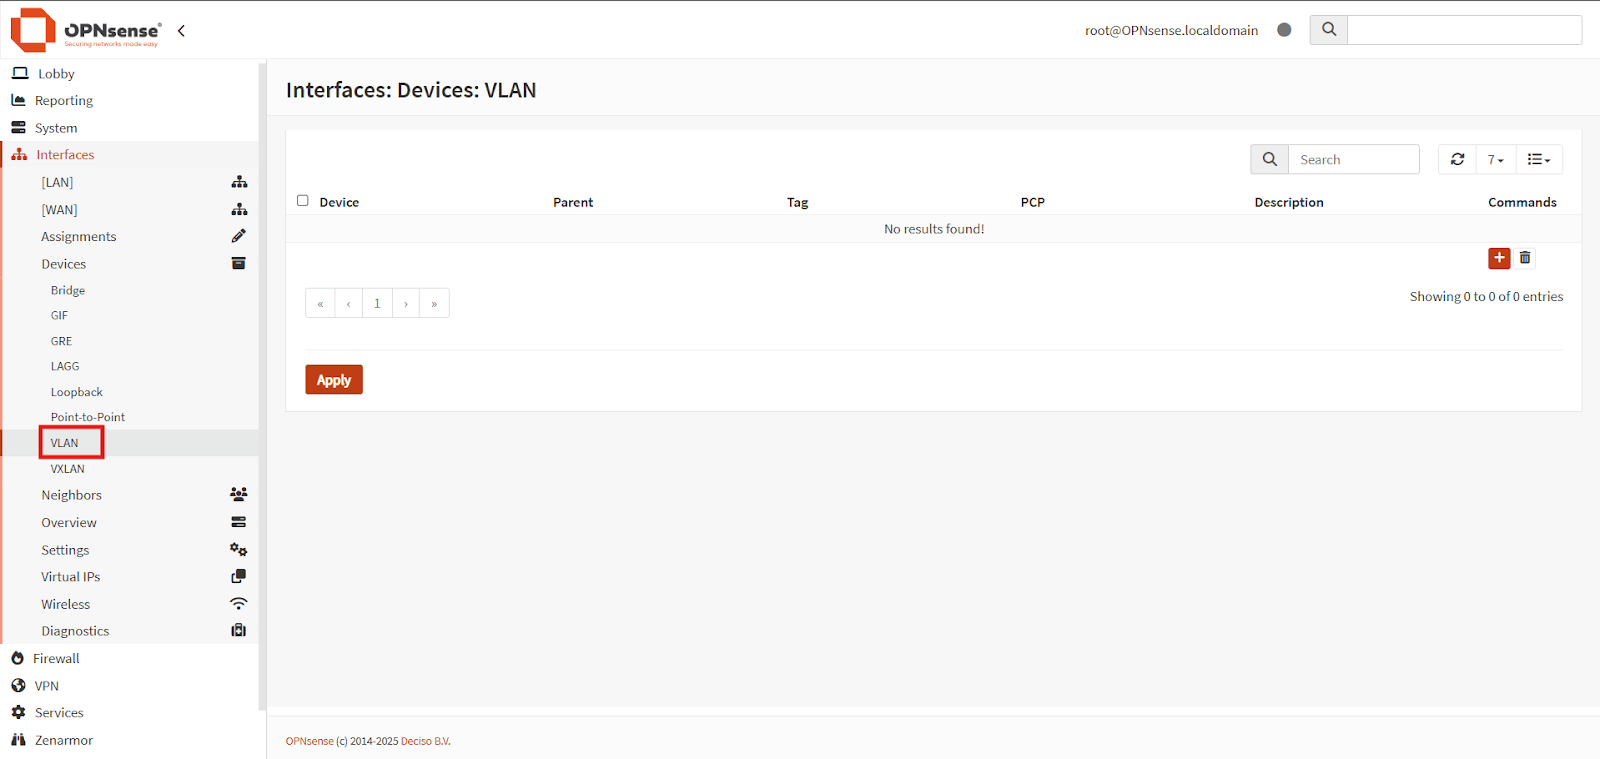Image resolution: width=1600 pixels, height=759 pixels.
Task: Open the Firewall menu
Action: point(56,659)
